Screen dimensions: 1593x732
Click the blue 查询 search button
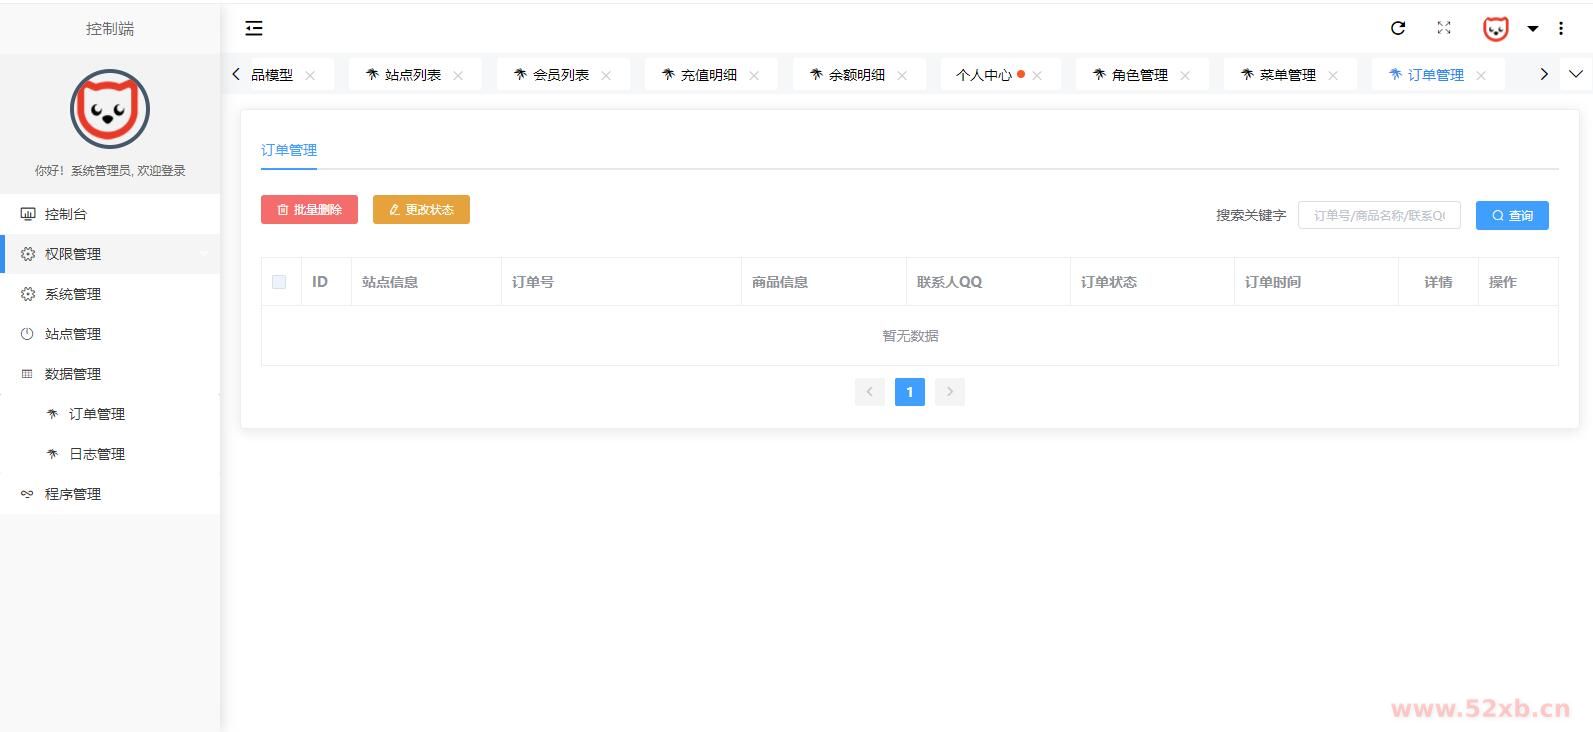tap(1512, 216)
